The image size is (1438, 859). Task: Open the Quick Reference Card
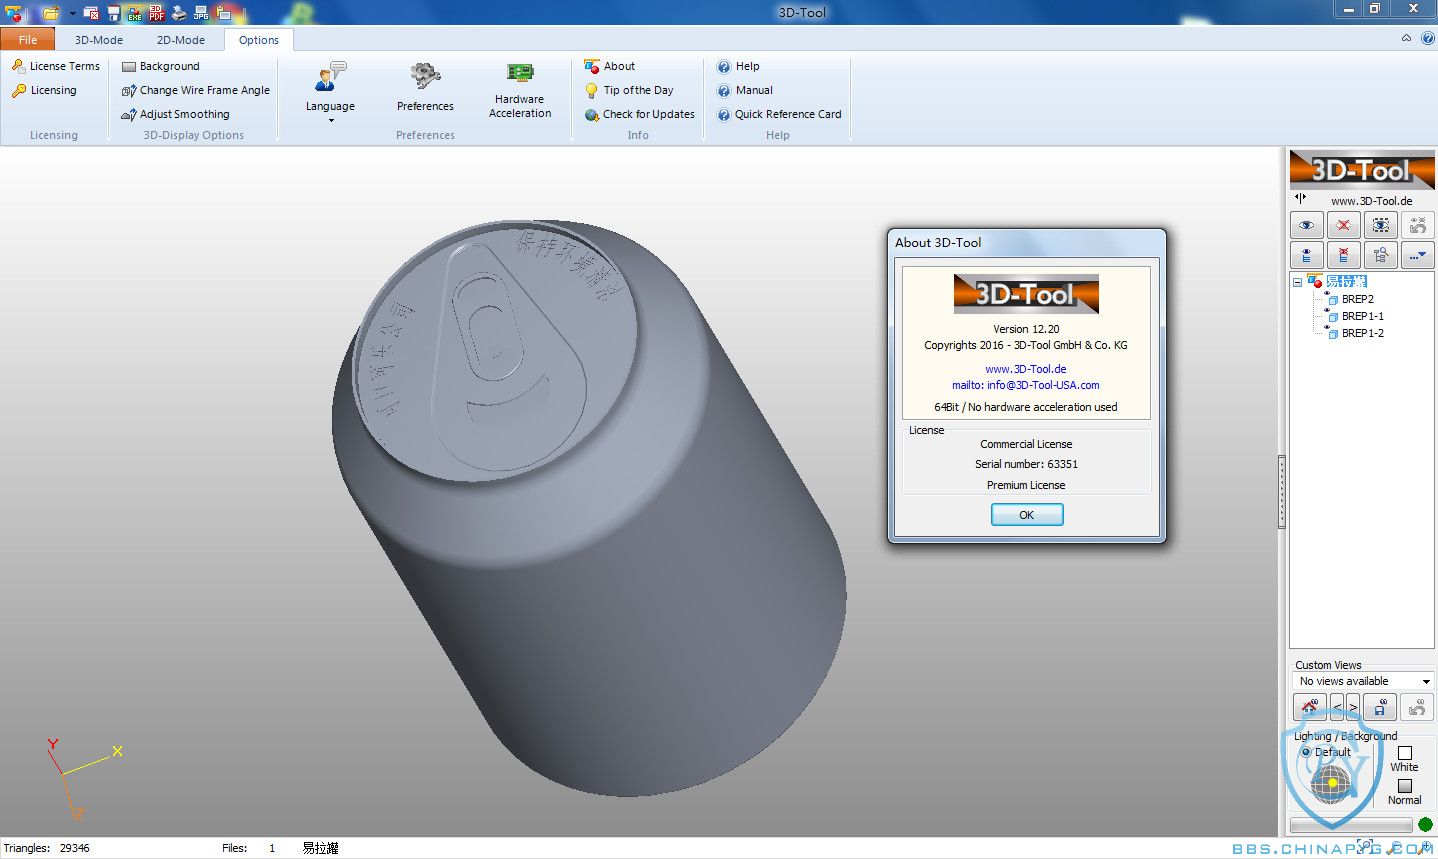779,114
